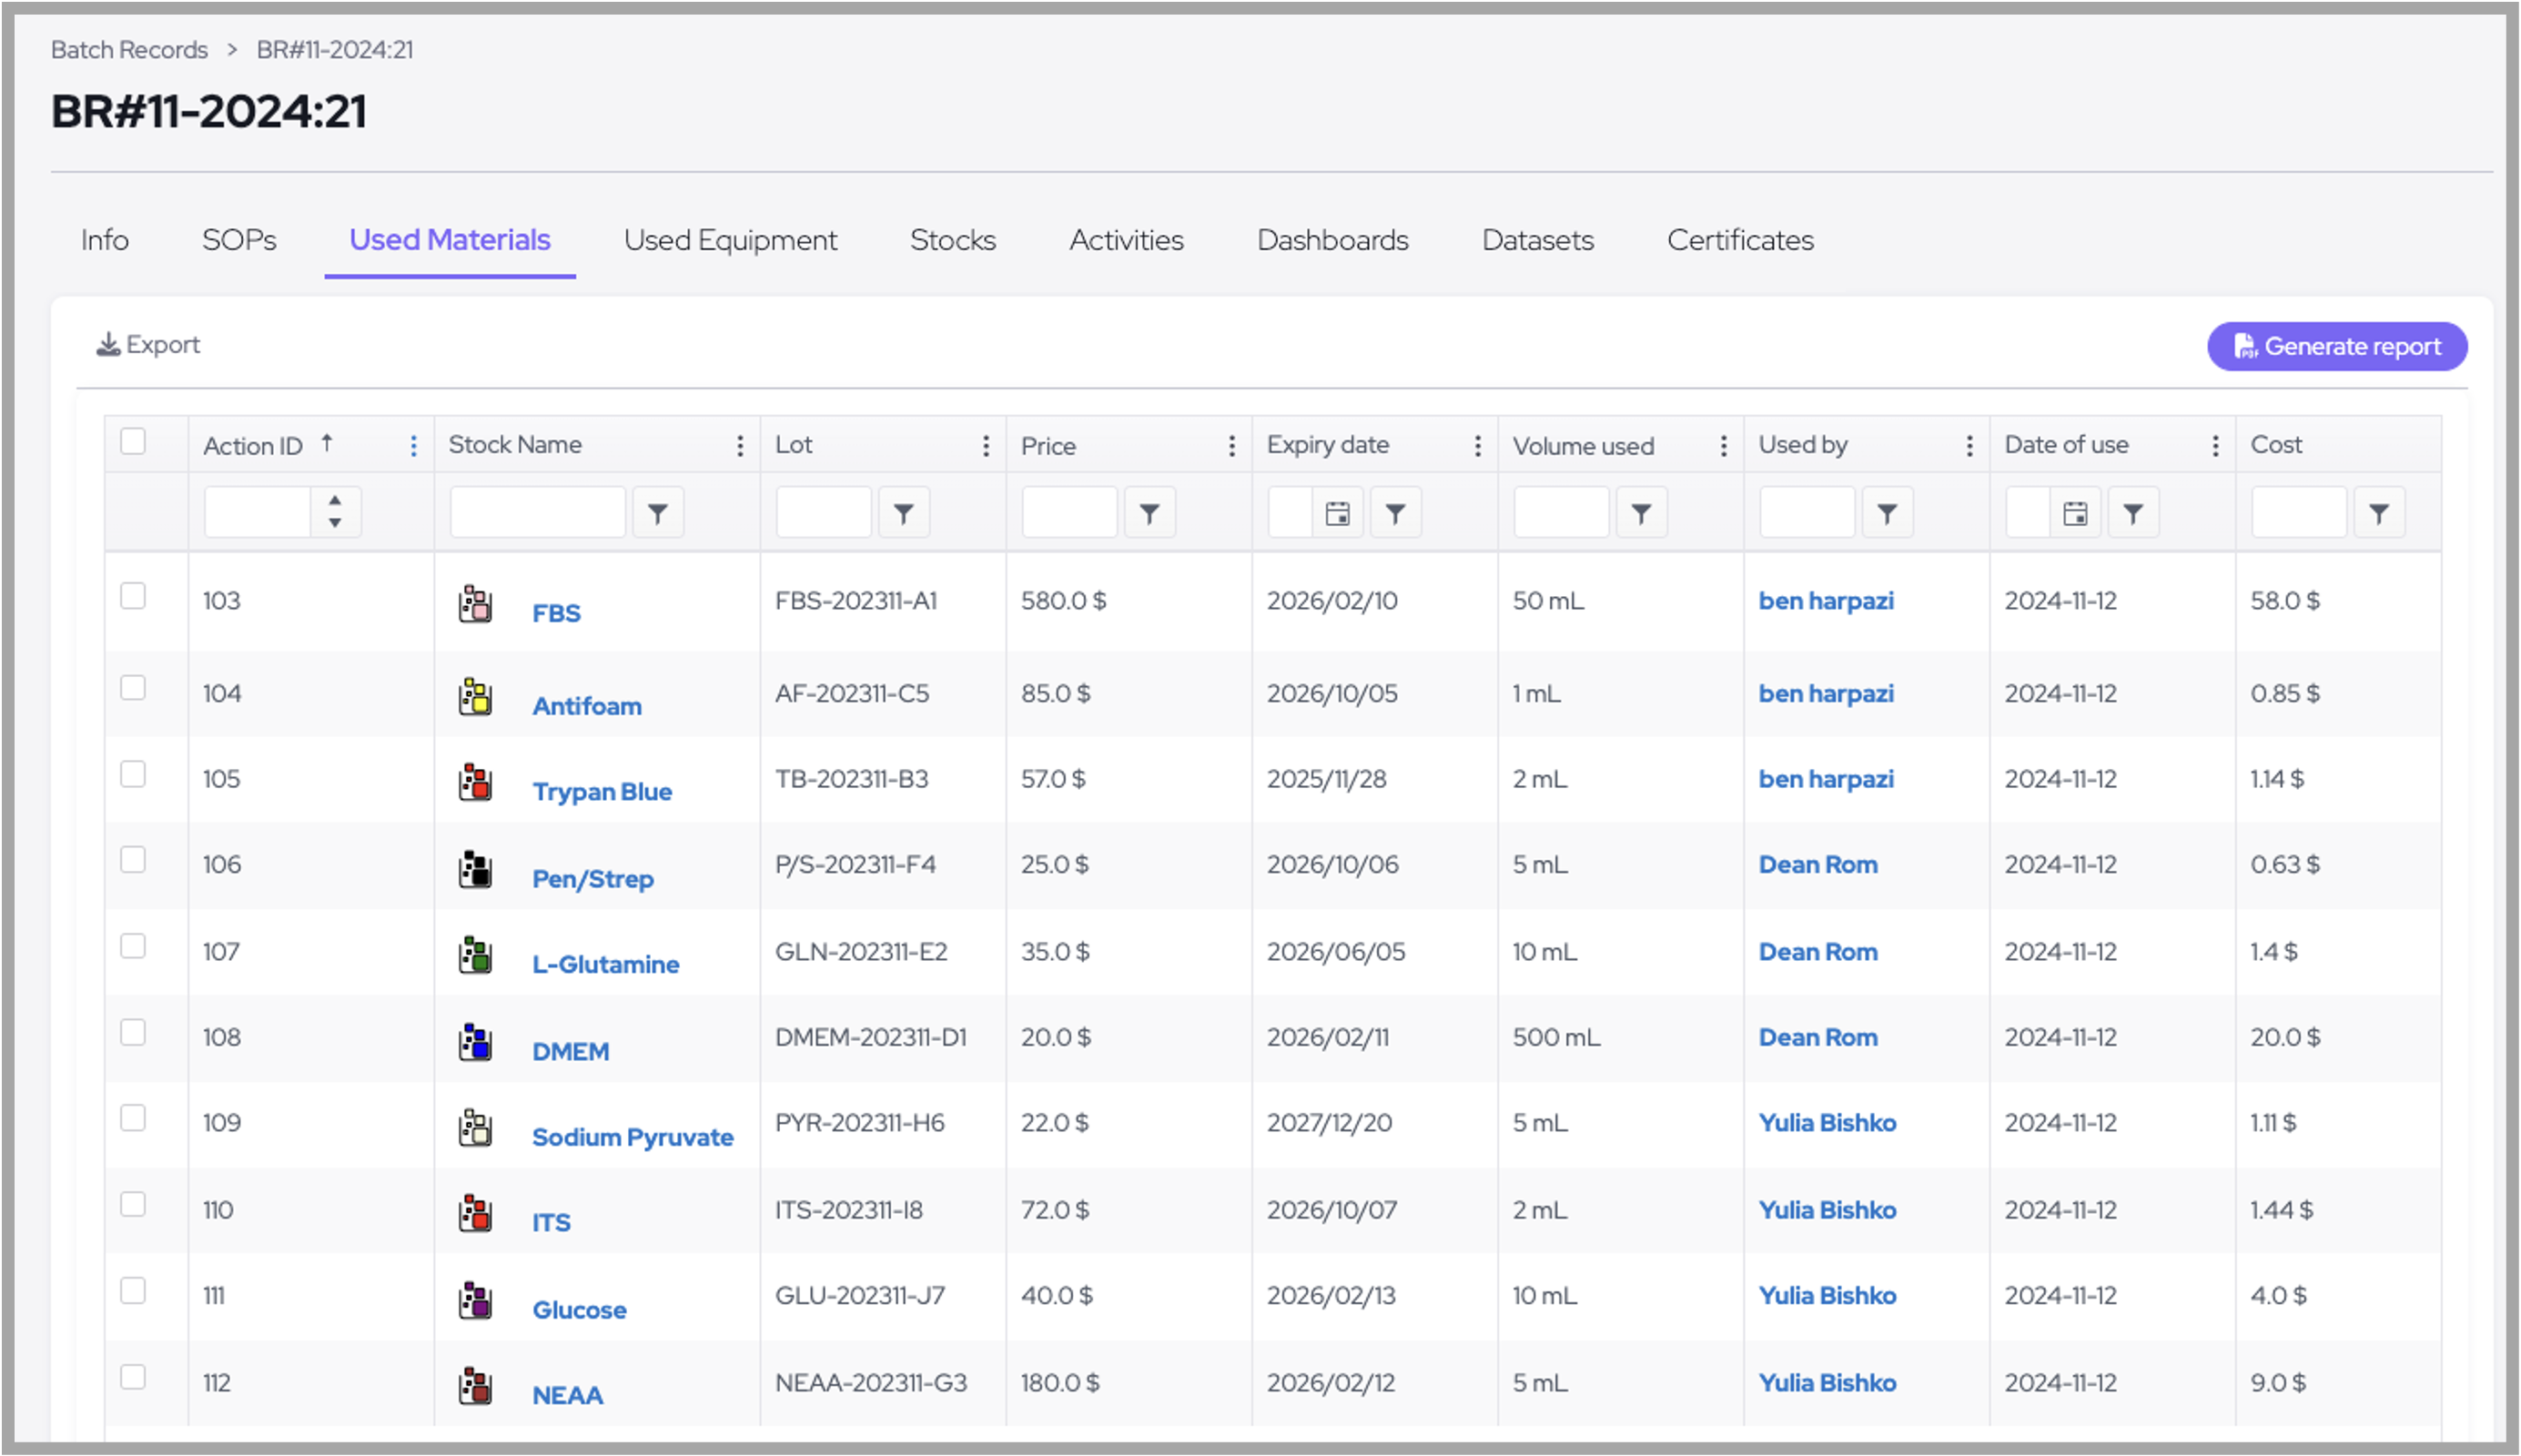Screen dimensions: 2521x1456
Task: Open Action ID column options menu
Action: [414, 446]
